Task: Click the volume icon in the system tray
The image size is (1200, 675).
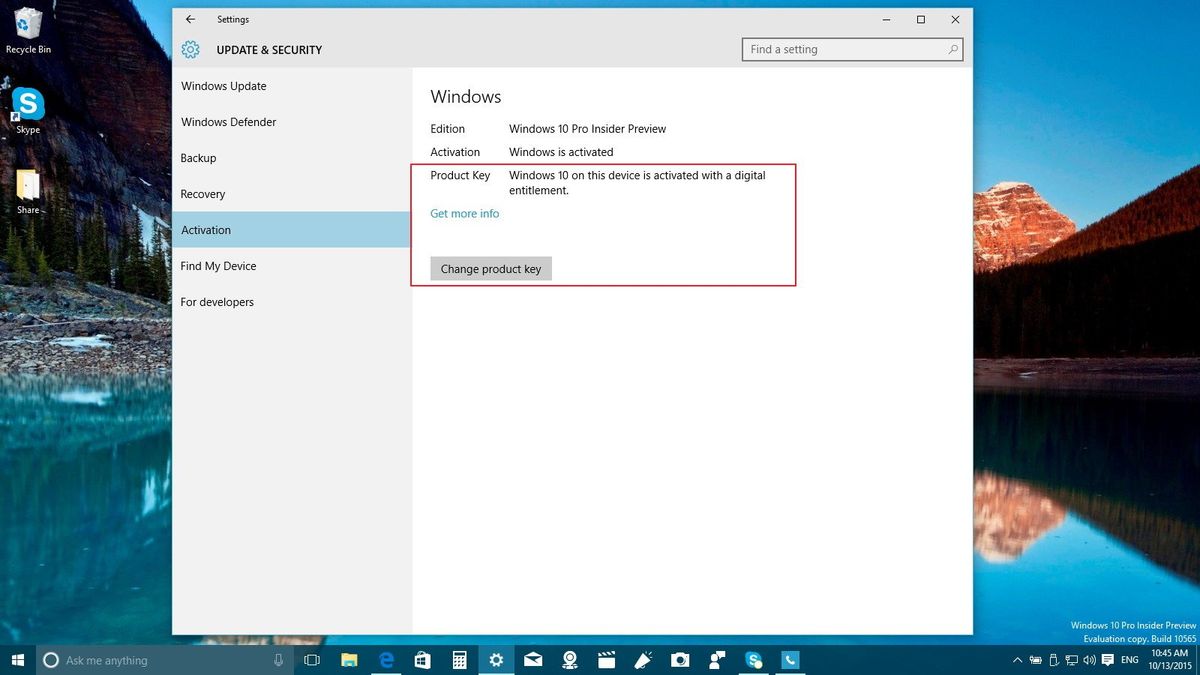Action: pyautogui.click(x=1089, y=660)
